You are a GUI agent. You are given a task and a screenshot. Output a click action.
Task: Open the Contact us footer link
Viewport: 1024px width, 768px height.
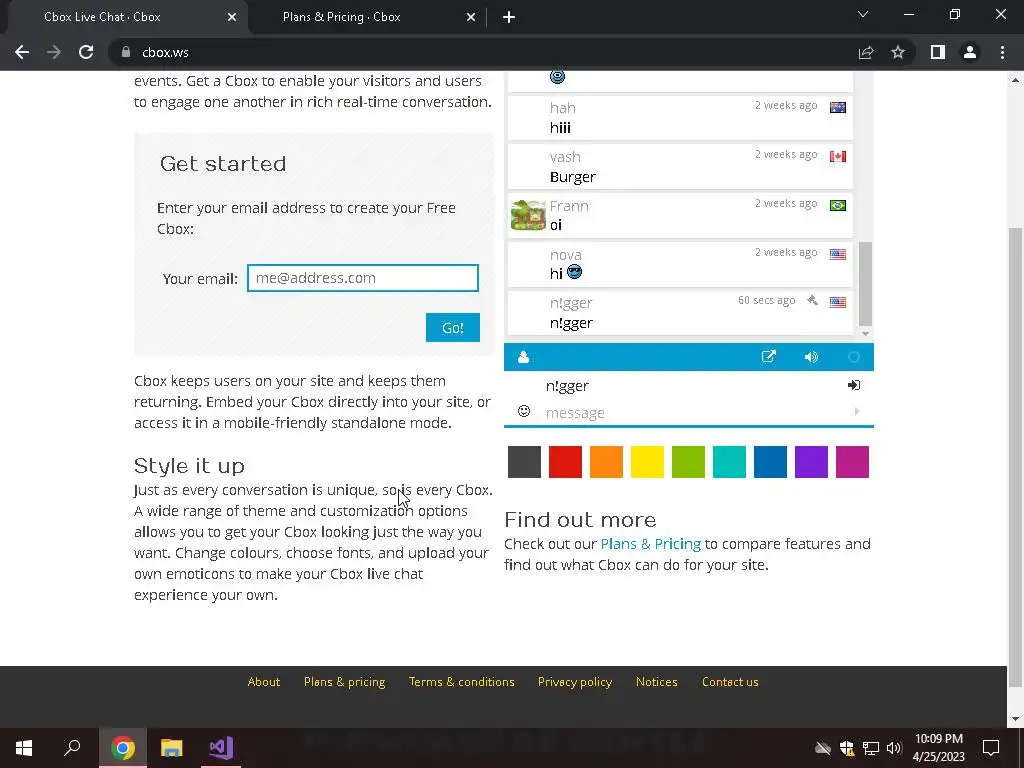click(x=730, y=682)
